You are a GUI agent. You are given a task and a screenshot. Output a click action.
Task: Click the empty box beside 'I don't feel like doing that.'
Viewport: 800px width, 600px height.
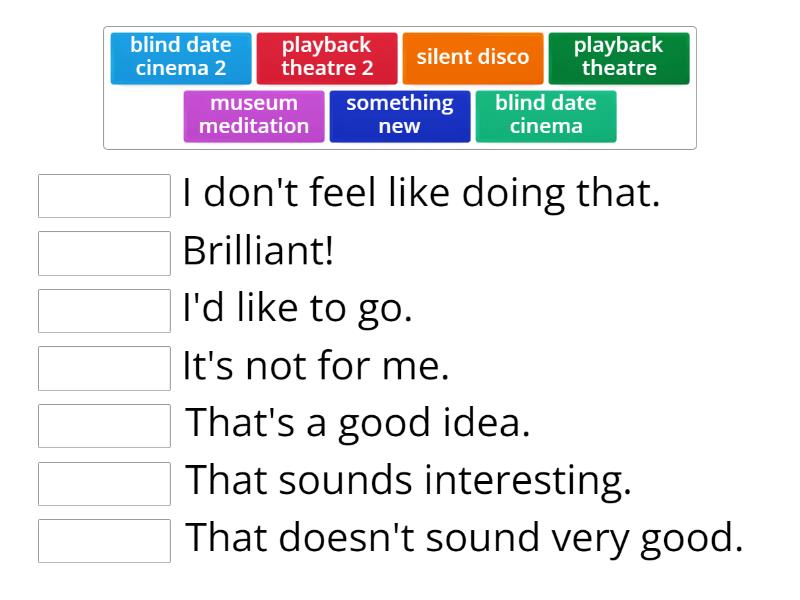(105, 196)
